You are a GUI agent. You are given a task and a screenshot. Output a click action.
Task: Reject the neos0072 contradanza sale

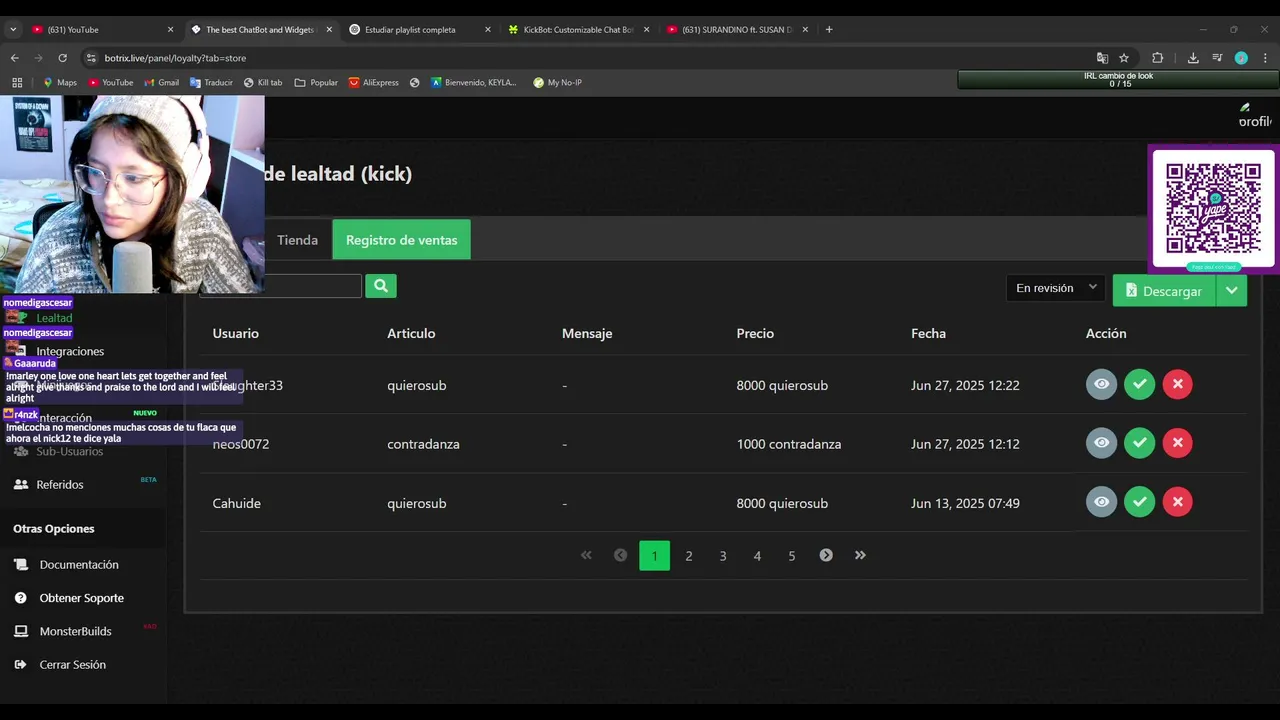pyautogui.click(x=1177, y=443)
